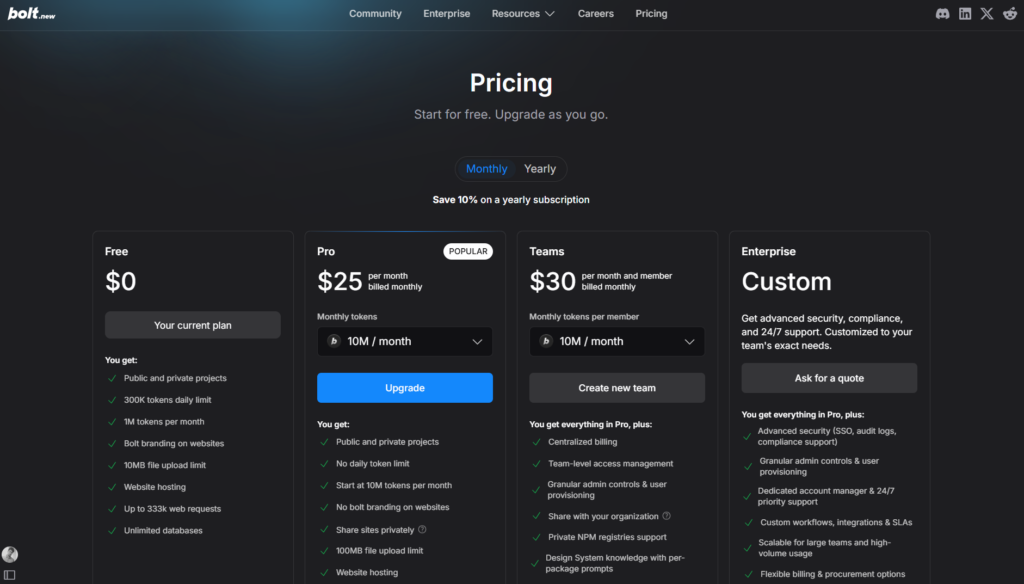The image size is (1024, 584).
Task: Open the Community page from the navbar
Action: (375, 13)
